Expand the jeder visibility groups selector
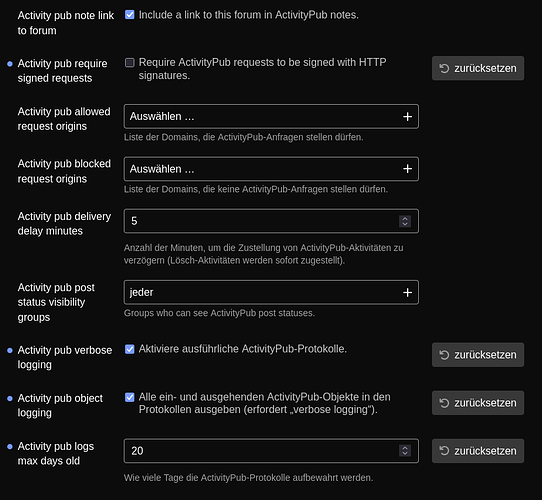Viewport: 542px width, 500px height. 271,293
